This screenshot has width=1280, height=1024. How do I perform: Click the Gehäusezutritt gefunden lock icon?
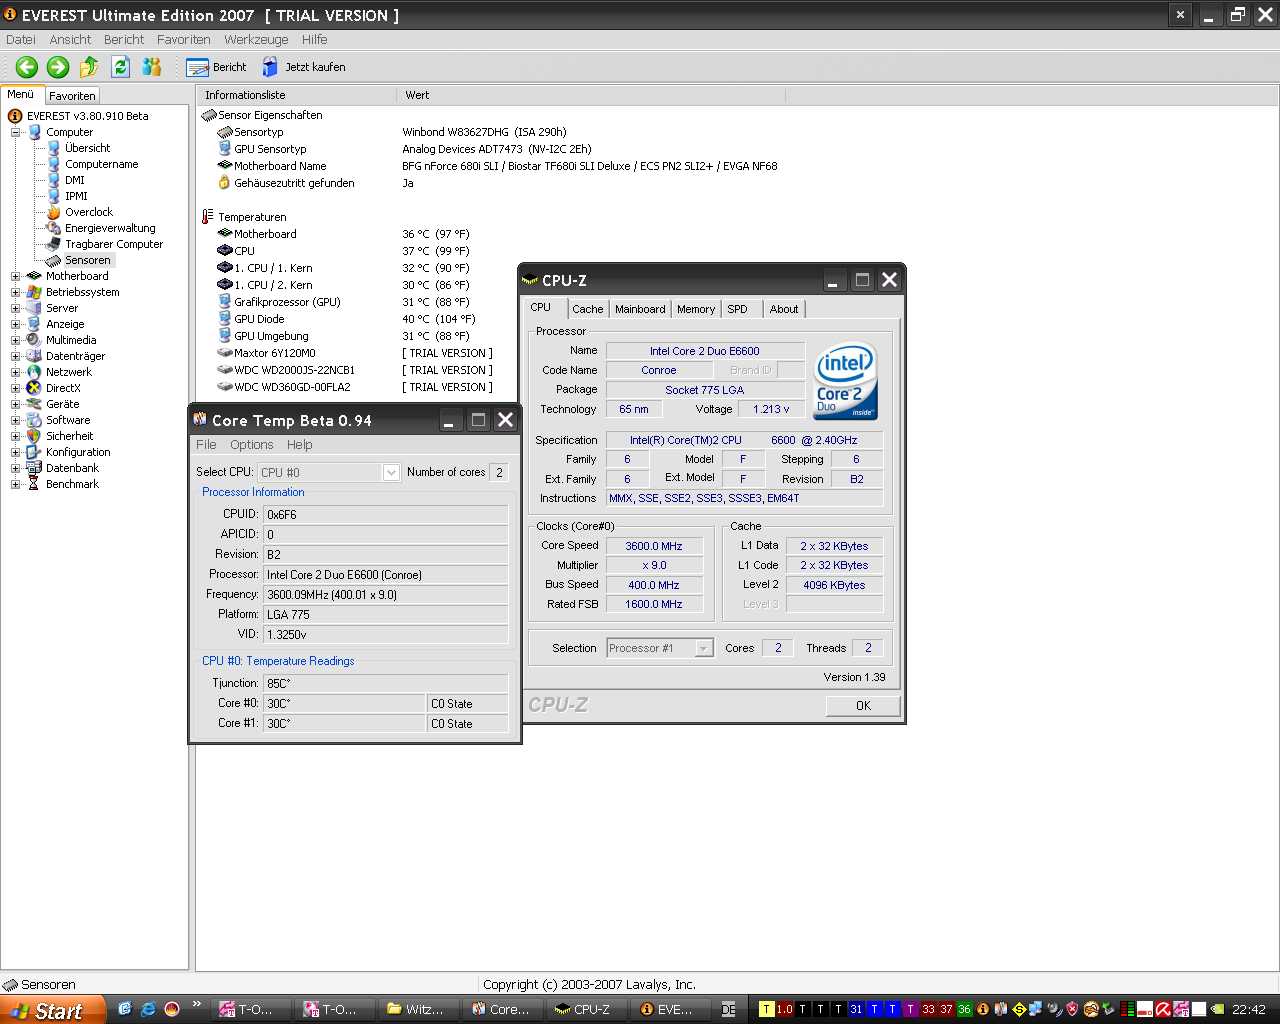pos(224,183)
